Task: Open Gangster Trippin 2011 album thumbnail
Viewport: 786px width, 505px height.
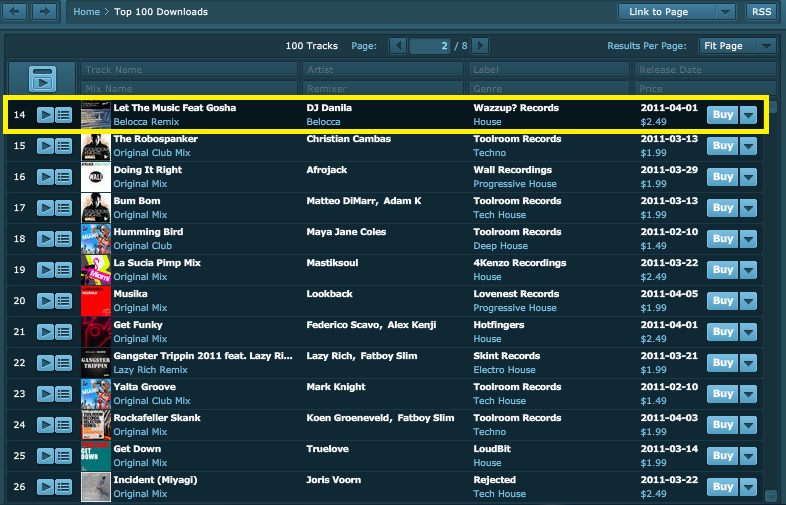Action: click(96, 363)
